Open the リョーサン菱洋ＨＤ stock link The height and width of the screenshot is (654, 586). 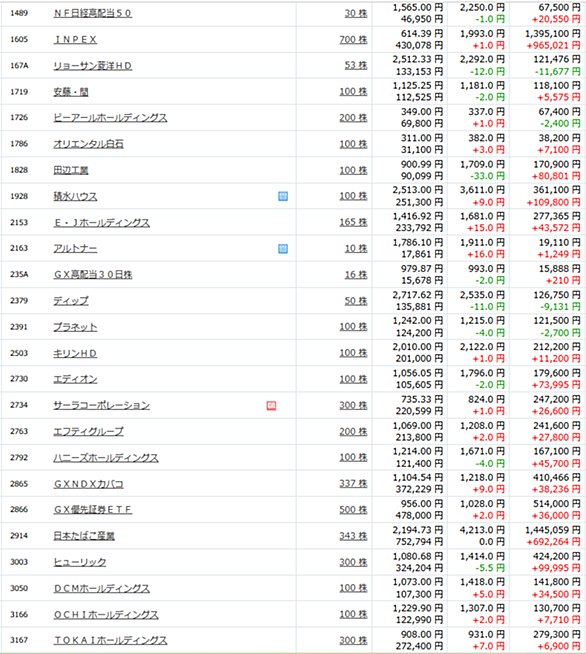(93, 66)
